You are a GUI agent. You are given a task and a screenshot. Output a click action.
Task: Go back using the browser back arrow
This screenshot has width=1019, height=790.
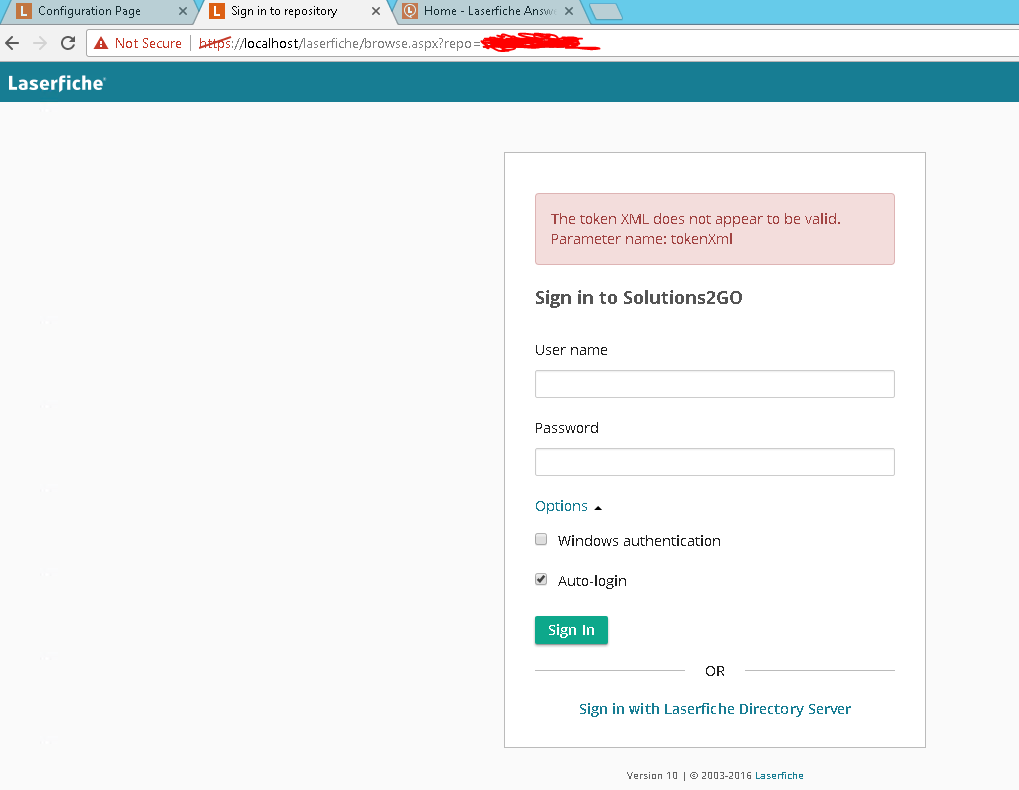12,44
